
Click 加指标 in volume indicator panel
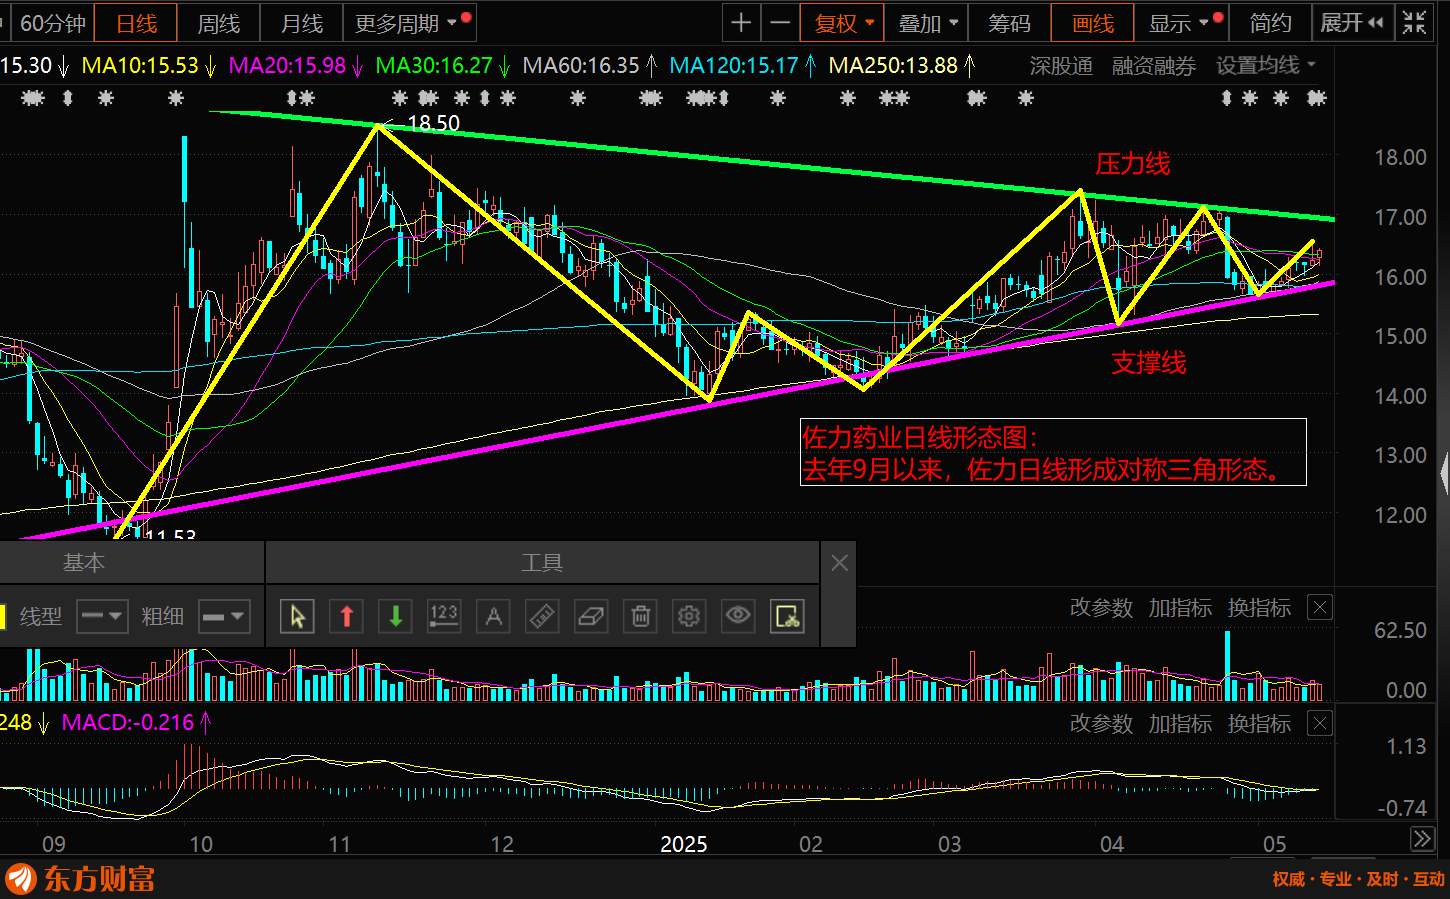(1180, 608)
